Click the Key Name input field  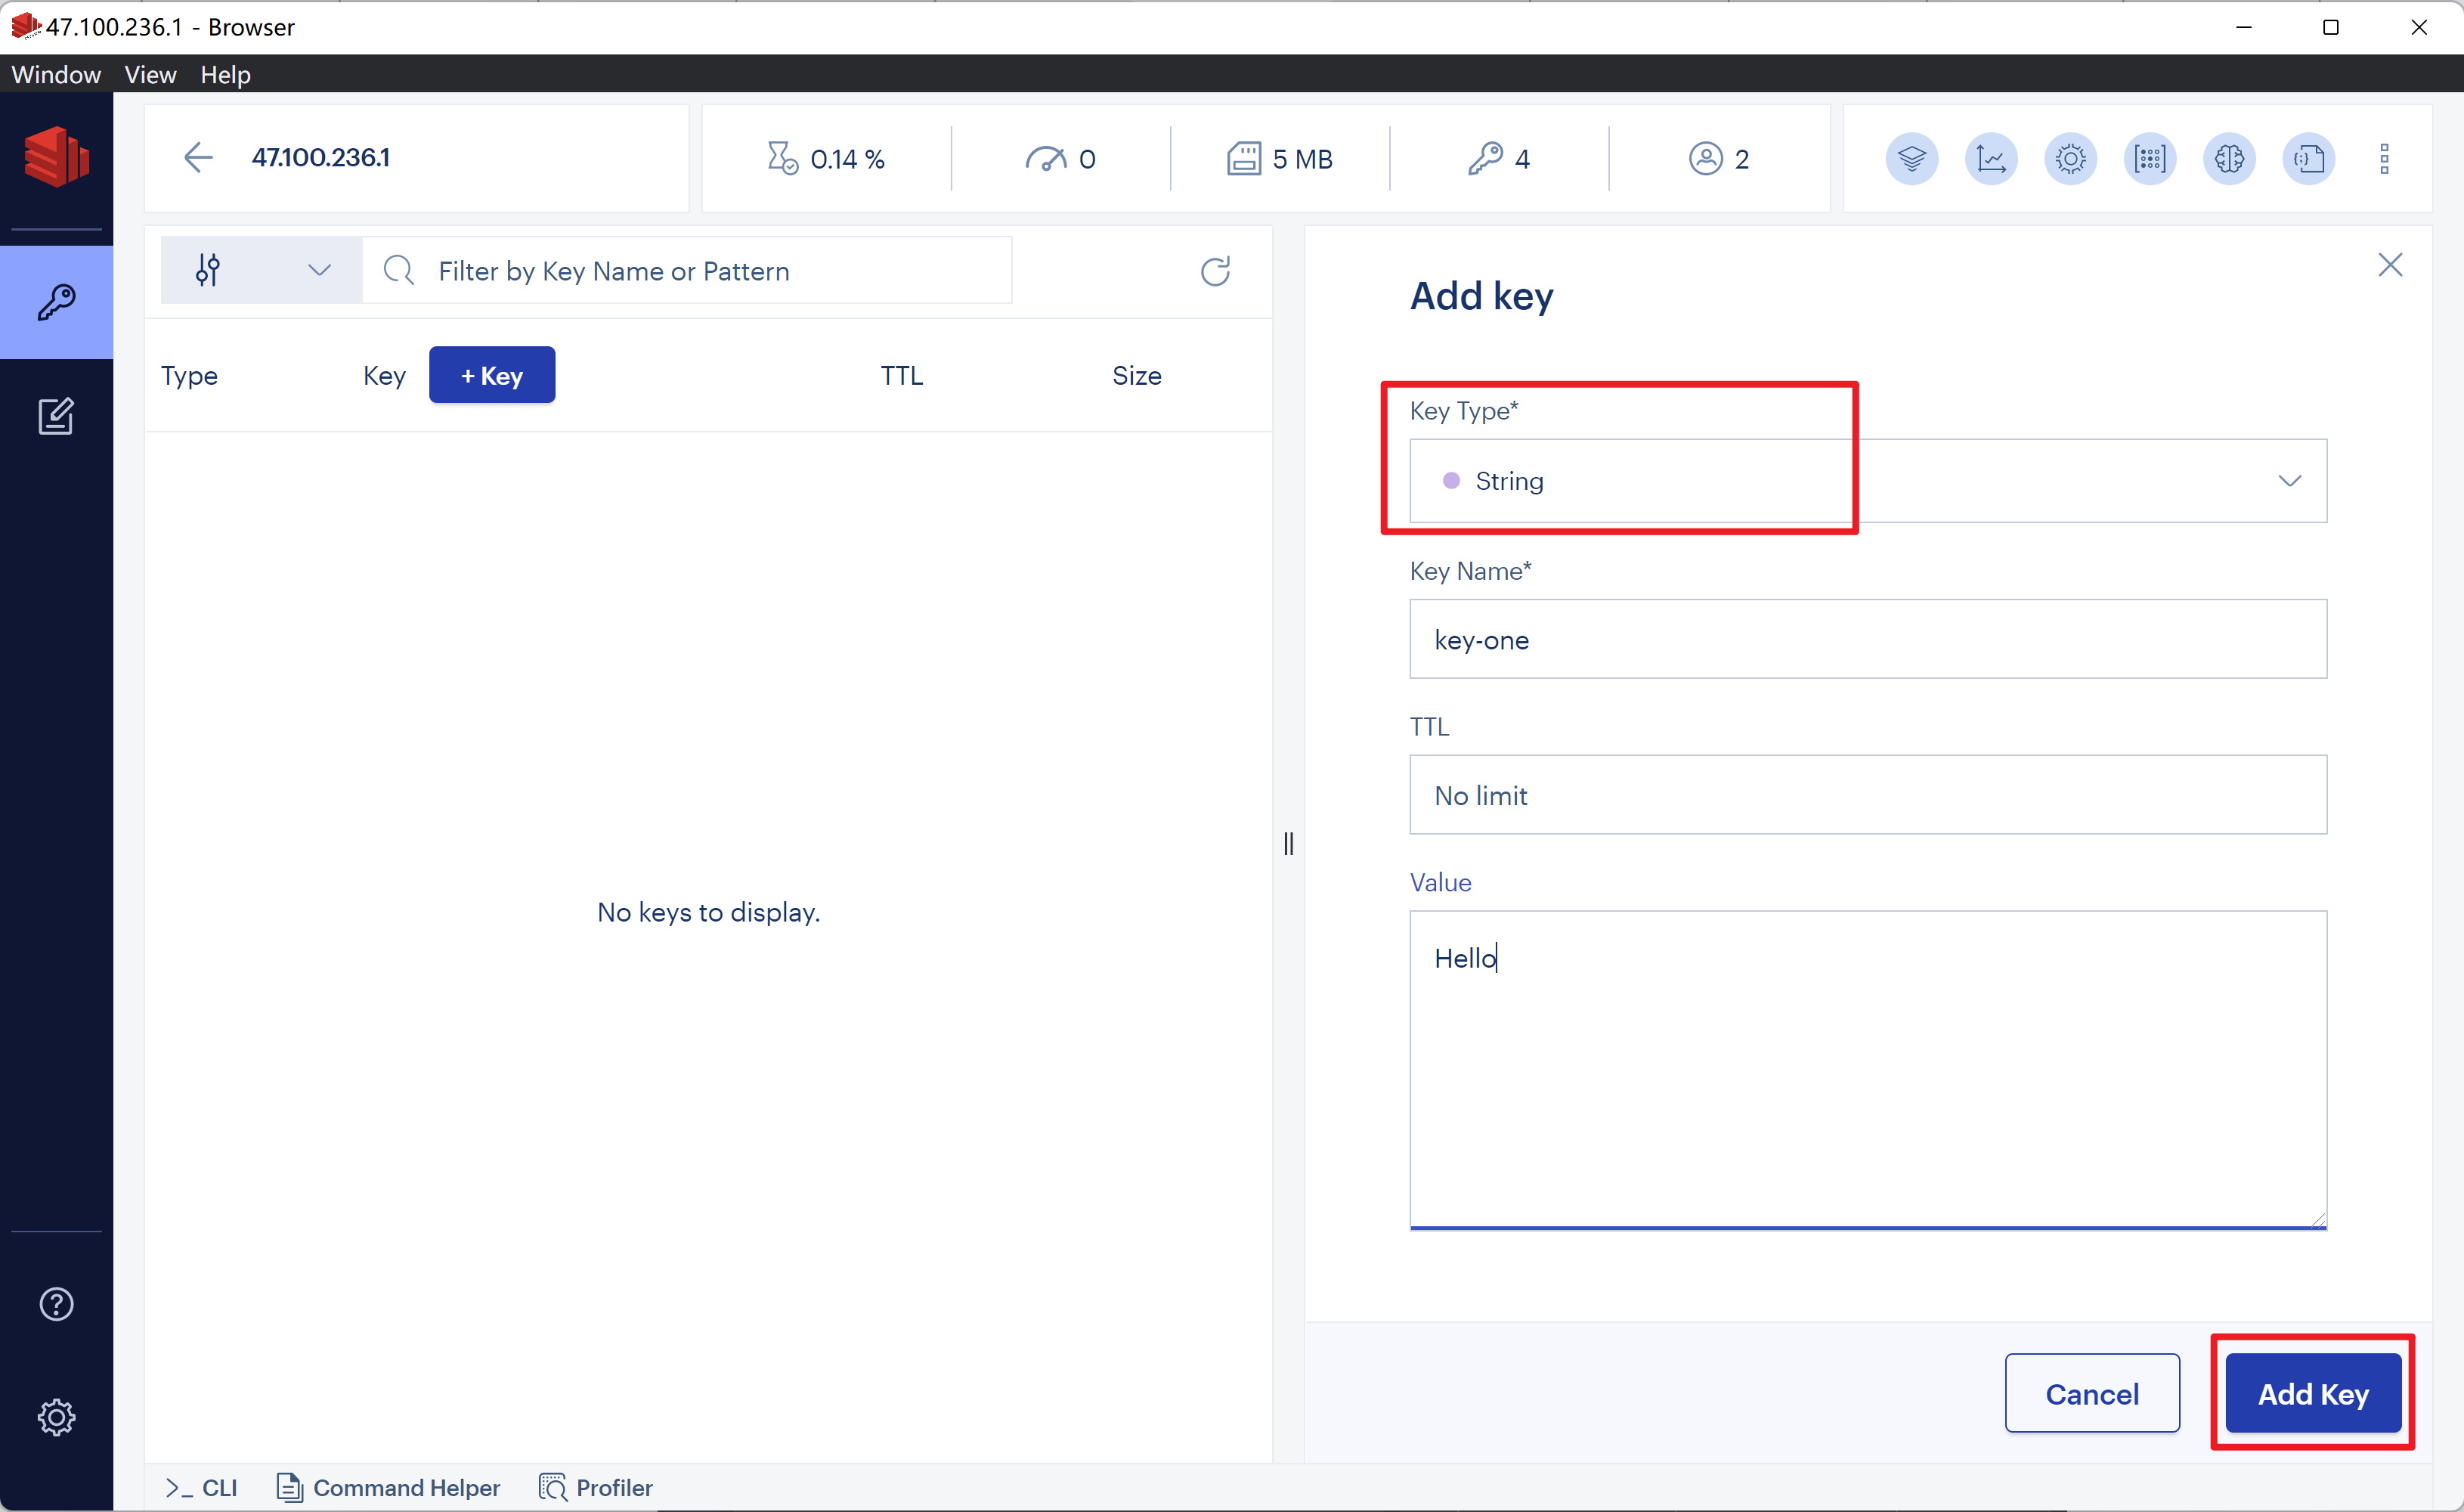point(1867,640)
